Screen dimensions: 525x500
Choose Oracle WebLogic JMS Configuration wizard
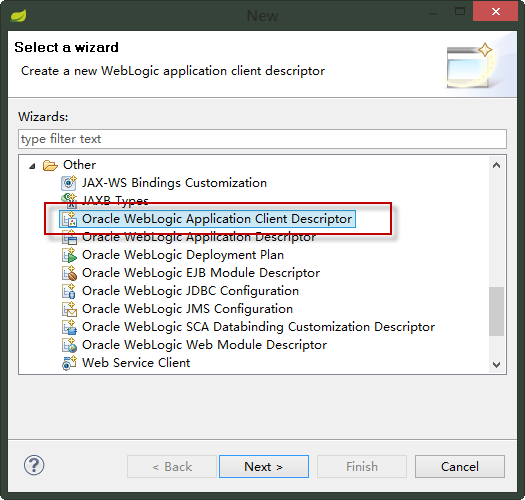click(187, 309)
